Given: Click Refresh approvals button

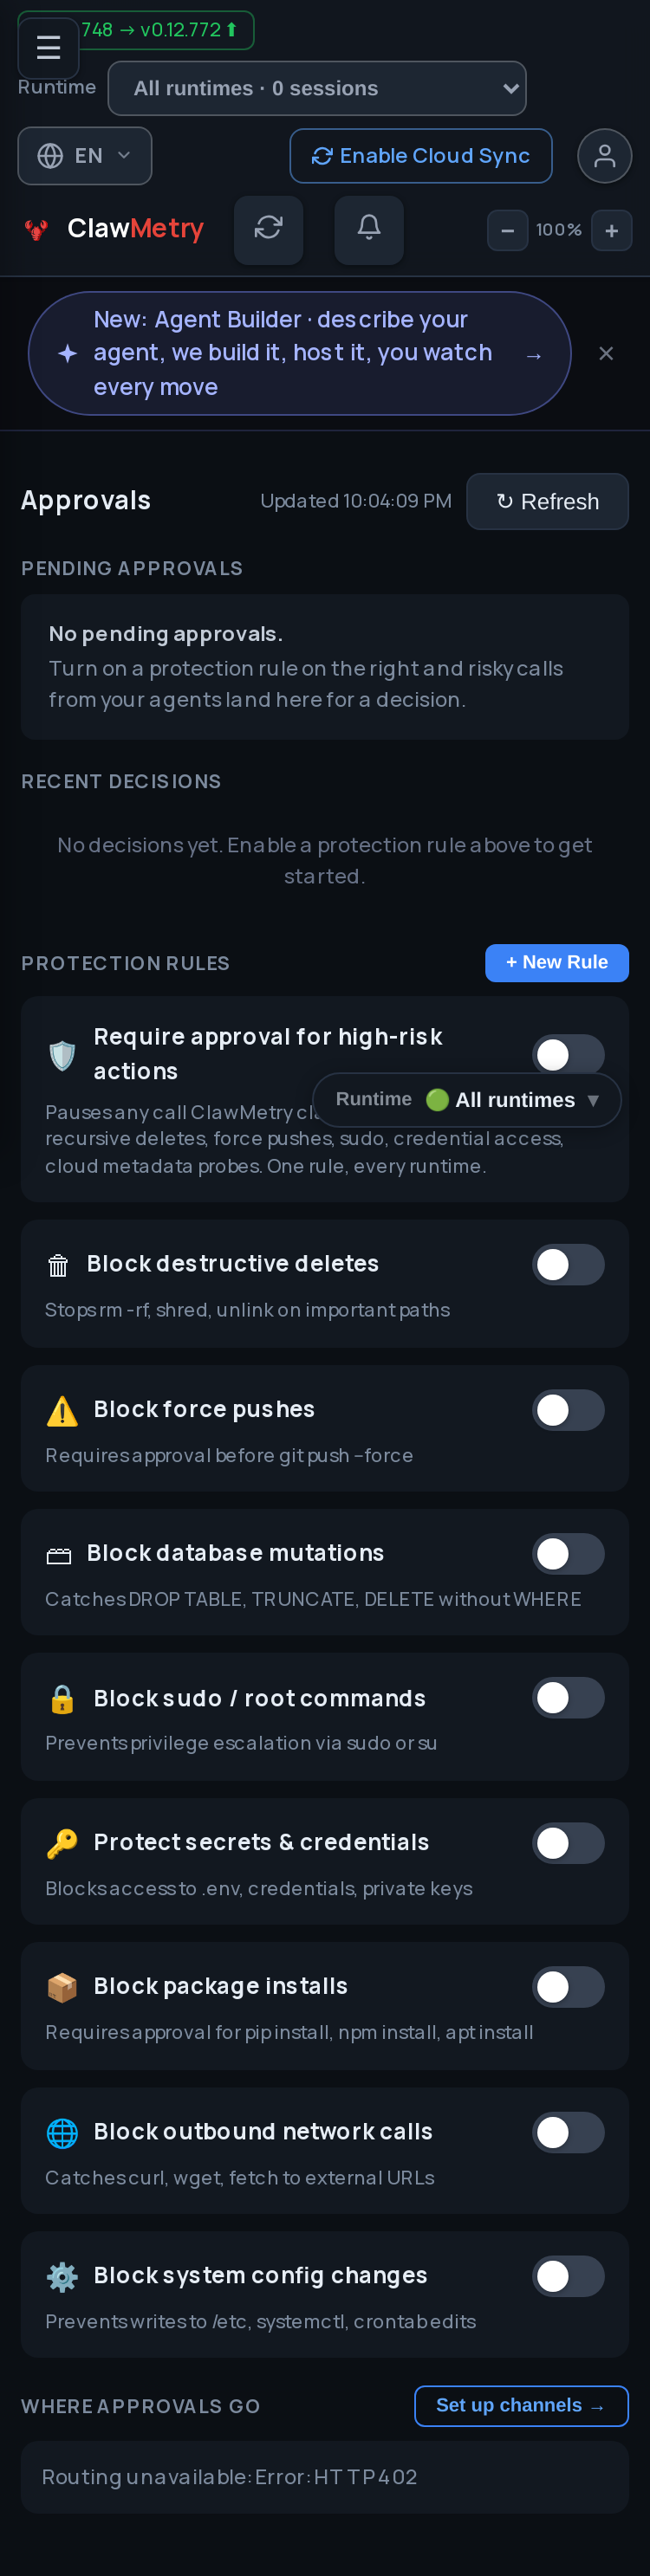Looking at the screenshot, I should [x=547, y=501].
